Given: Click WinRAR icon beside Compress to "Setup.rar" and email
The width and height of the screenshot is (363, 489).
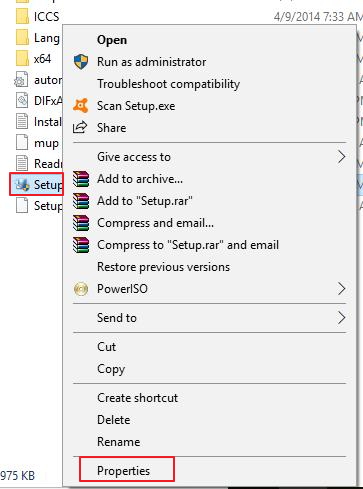Looking at the screenshot, I should (81, 245).
